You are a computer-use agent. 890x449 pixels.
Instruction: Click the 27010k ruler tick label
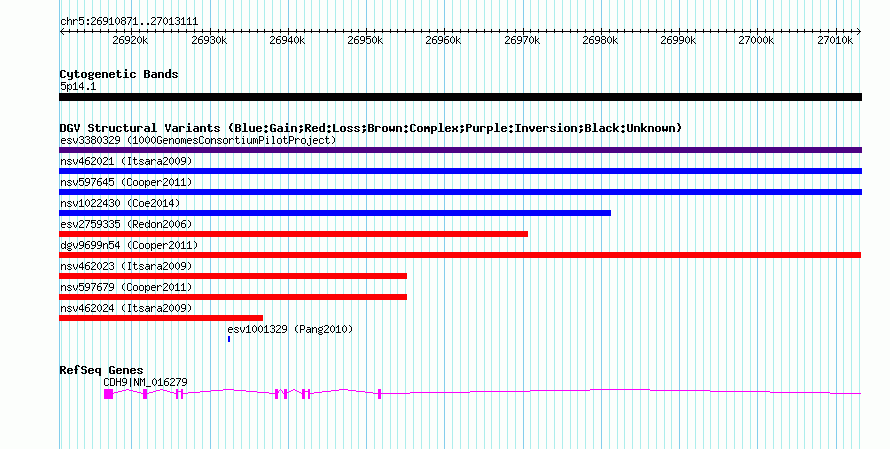(x=834, y=40)
